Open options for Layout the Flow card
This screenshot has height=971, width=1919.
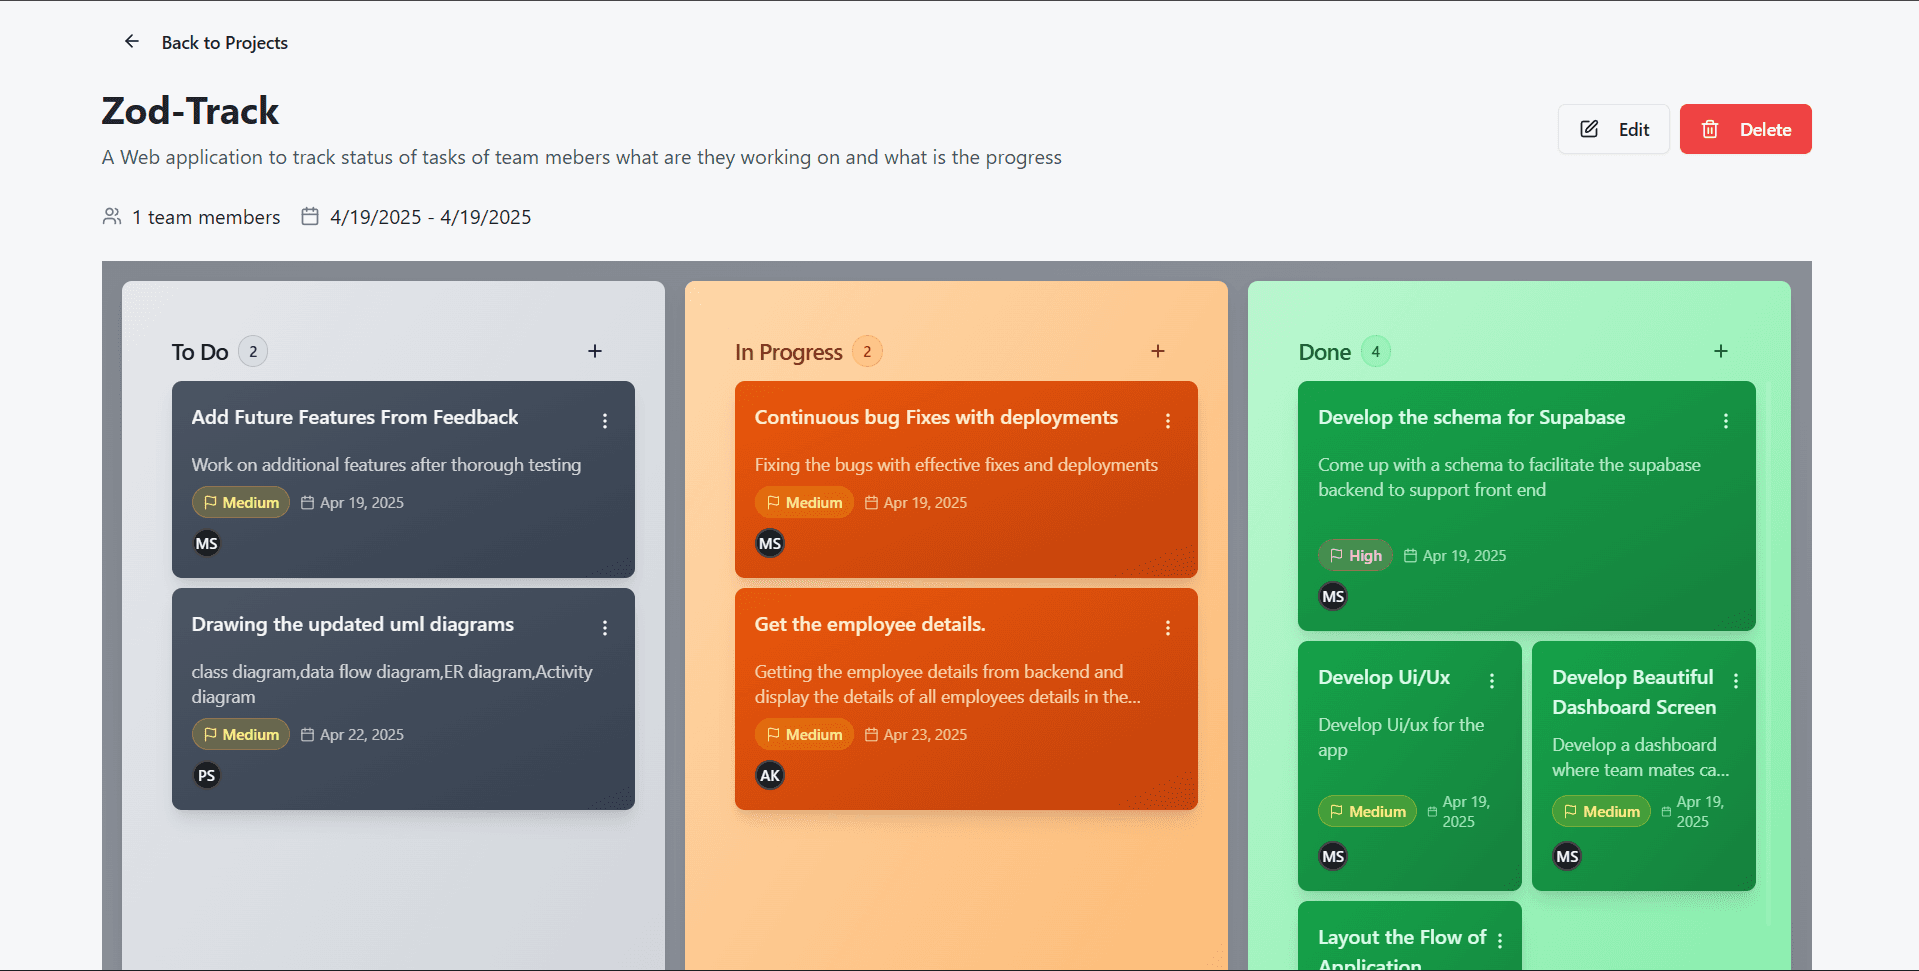coord(1500,940)
